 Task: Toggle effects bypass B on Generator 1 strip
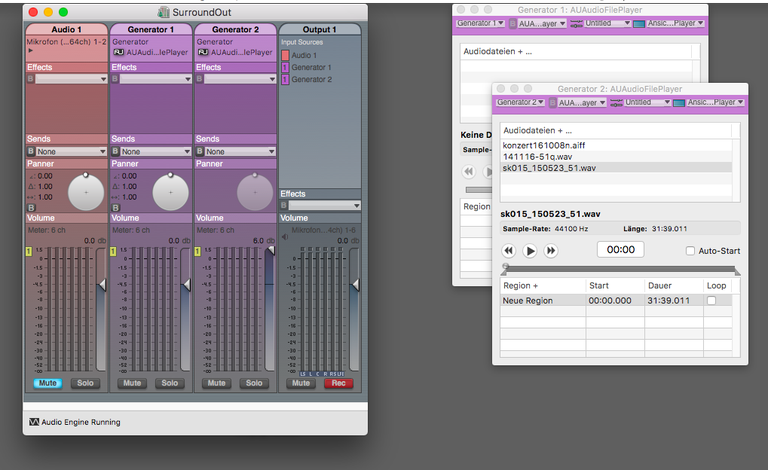click(115, 79)
